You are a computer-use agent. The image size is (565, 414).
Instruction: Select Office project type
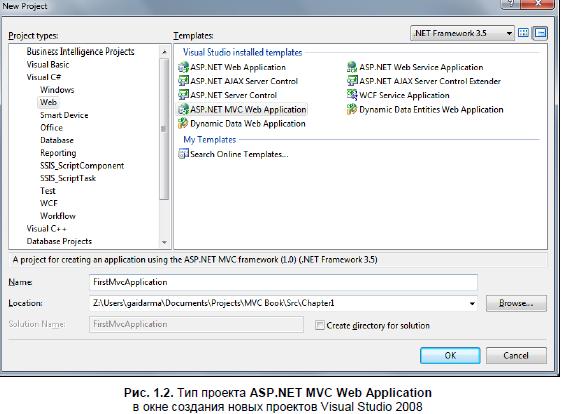(52, 128)
